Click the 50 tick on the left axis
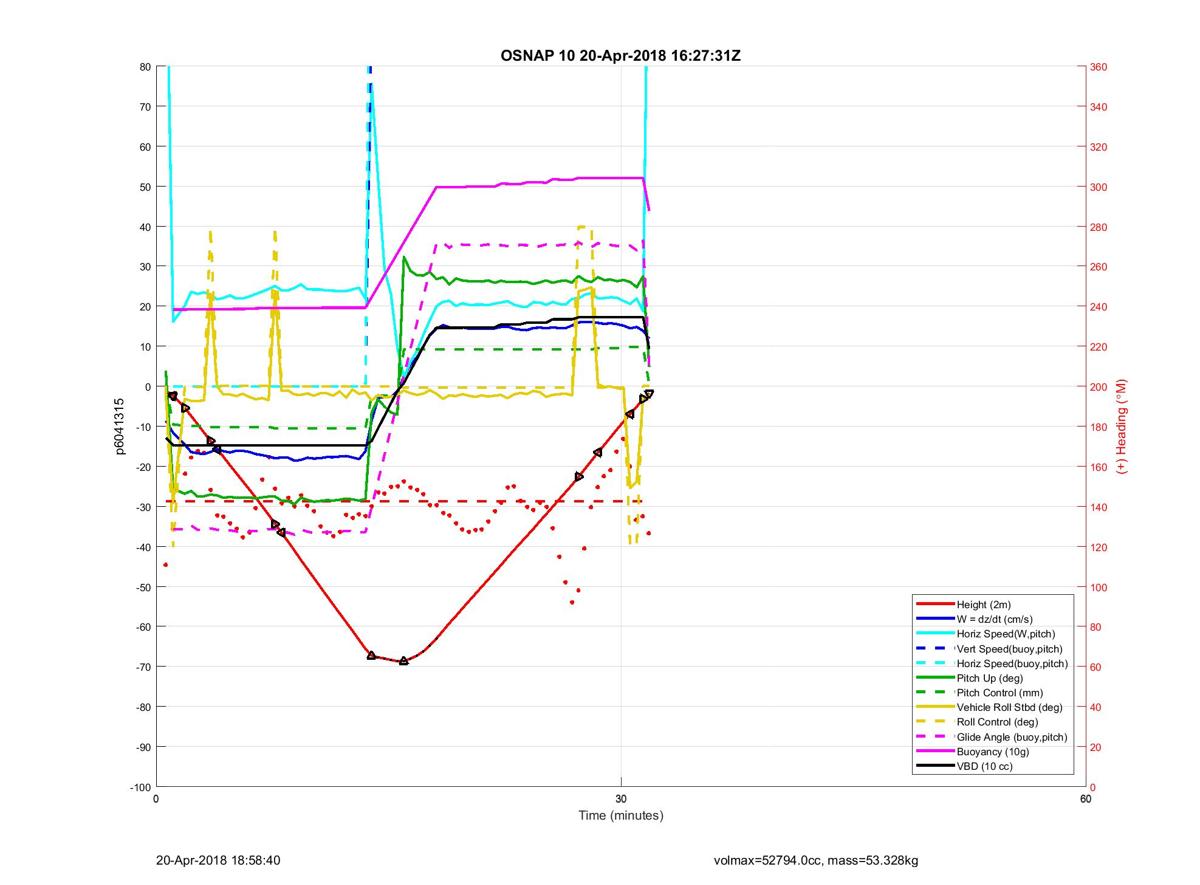Image resolution: width=1200 pixels, height=885 pixels. pyautogui.click(x=144, y=187)
